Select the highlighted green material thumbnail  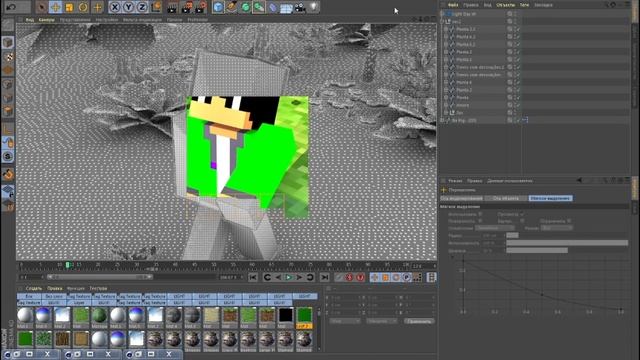pos(304,315)
